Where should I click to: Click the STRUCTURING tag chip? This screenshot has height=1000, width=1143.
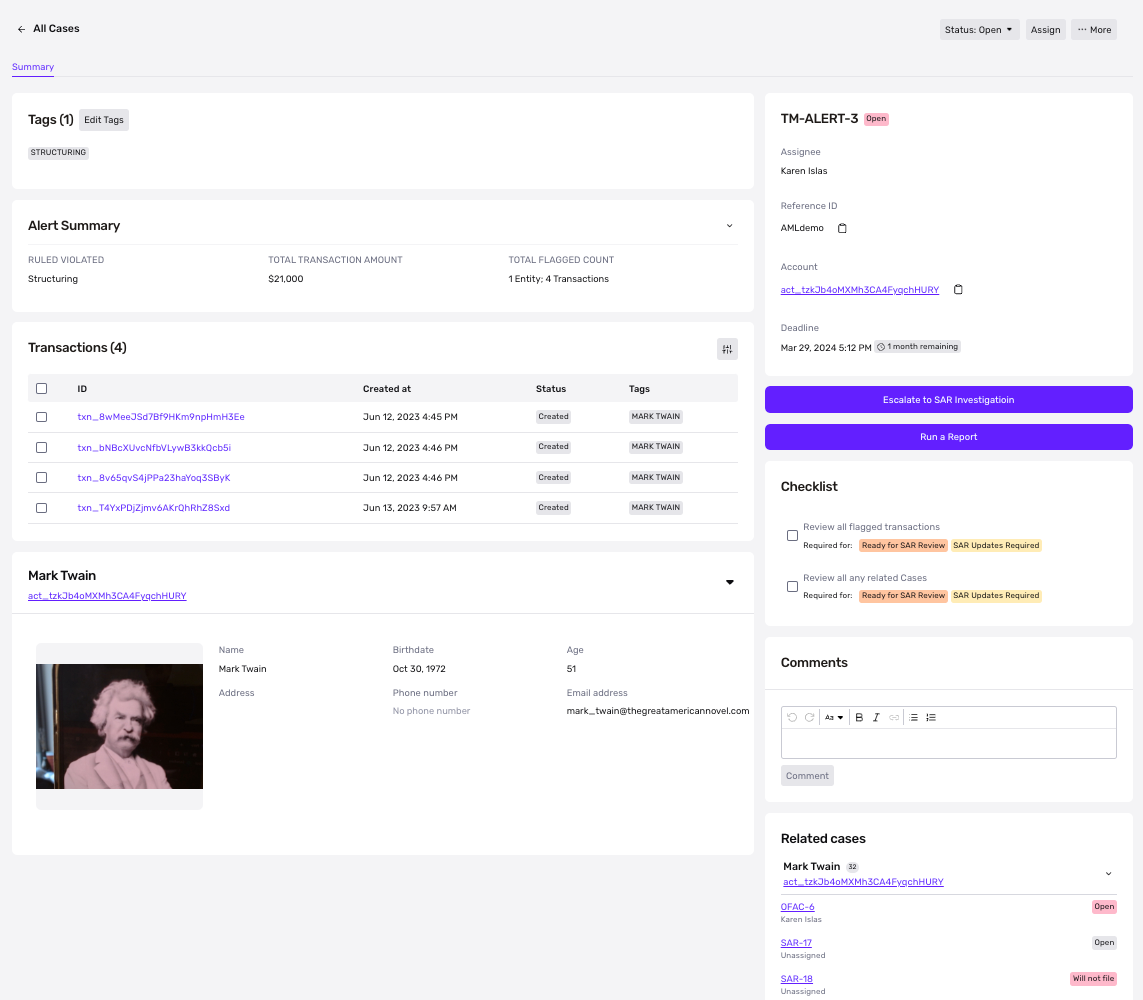coord(58,152)
